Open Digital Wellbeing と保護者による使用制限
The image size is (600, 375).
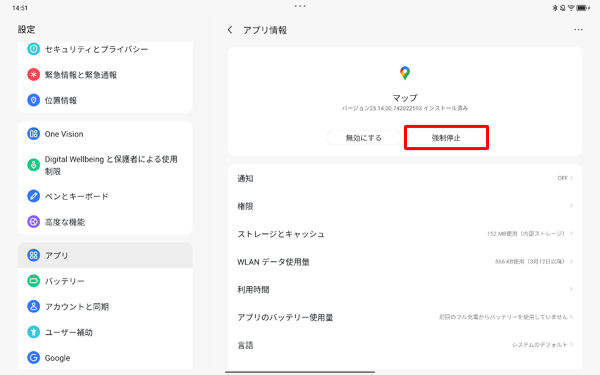pyautogui.click(x=105, y=165)
